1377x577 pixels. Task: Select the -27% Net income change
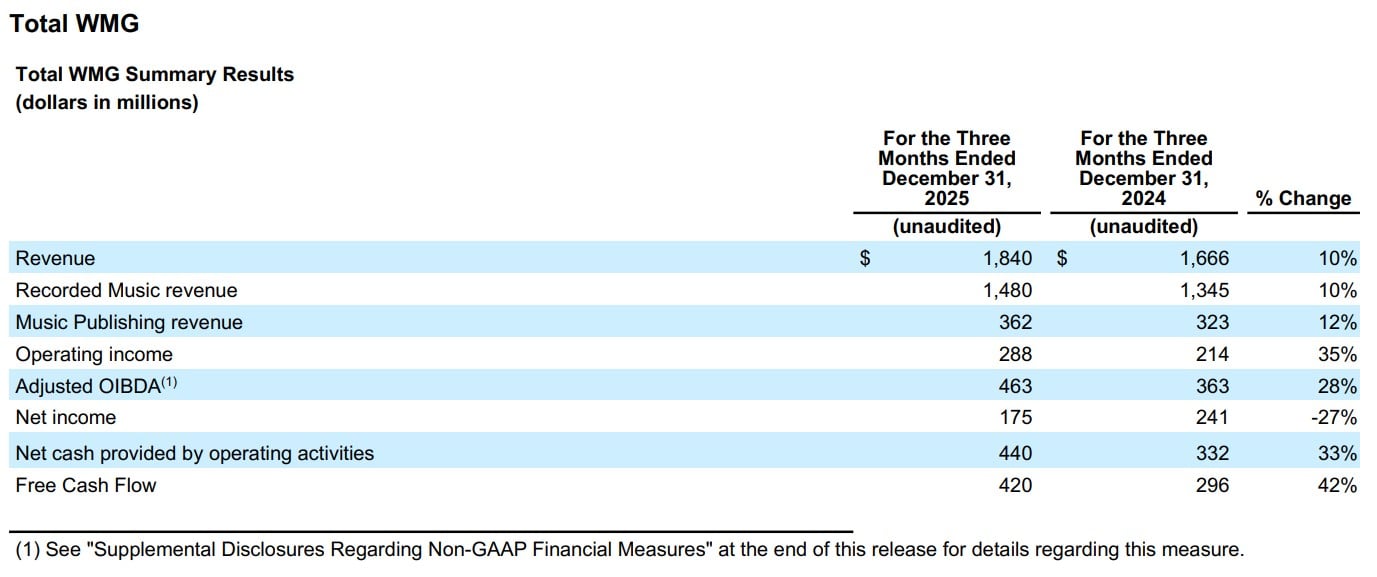click(1333, 417)
